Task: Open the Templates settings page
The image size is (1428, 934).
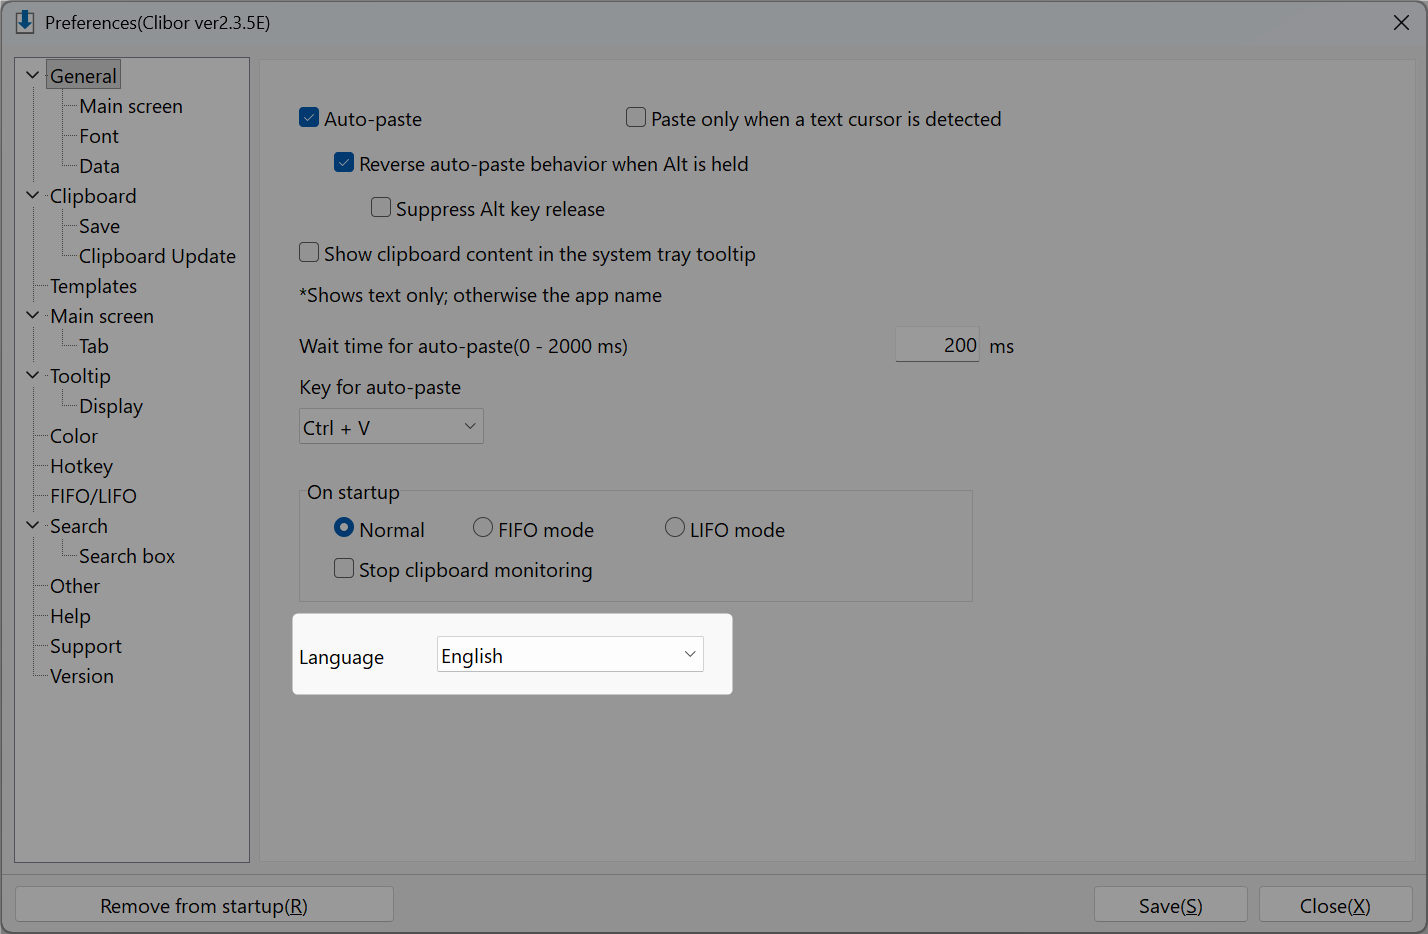Action: coord(93,286)
